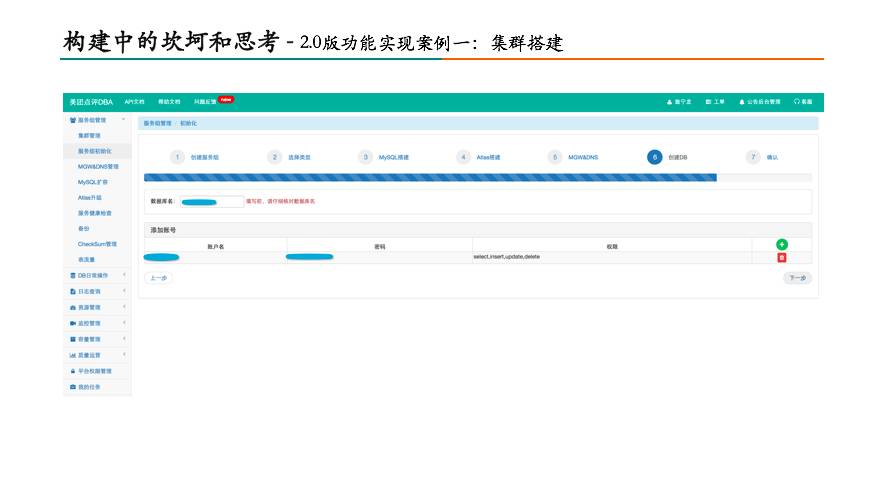Click the 容量管理 icon in sidebar
889x496 pixels.
point(73,339)
